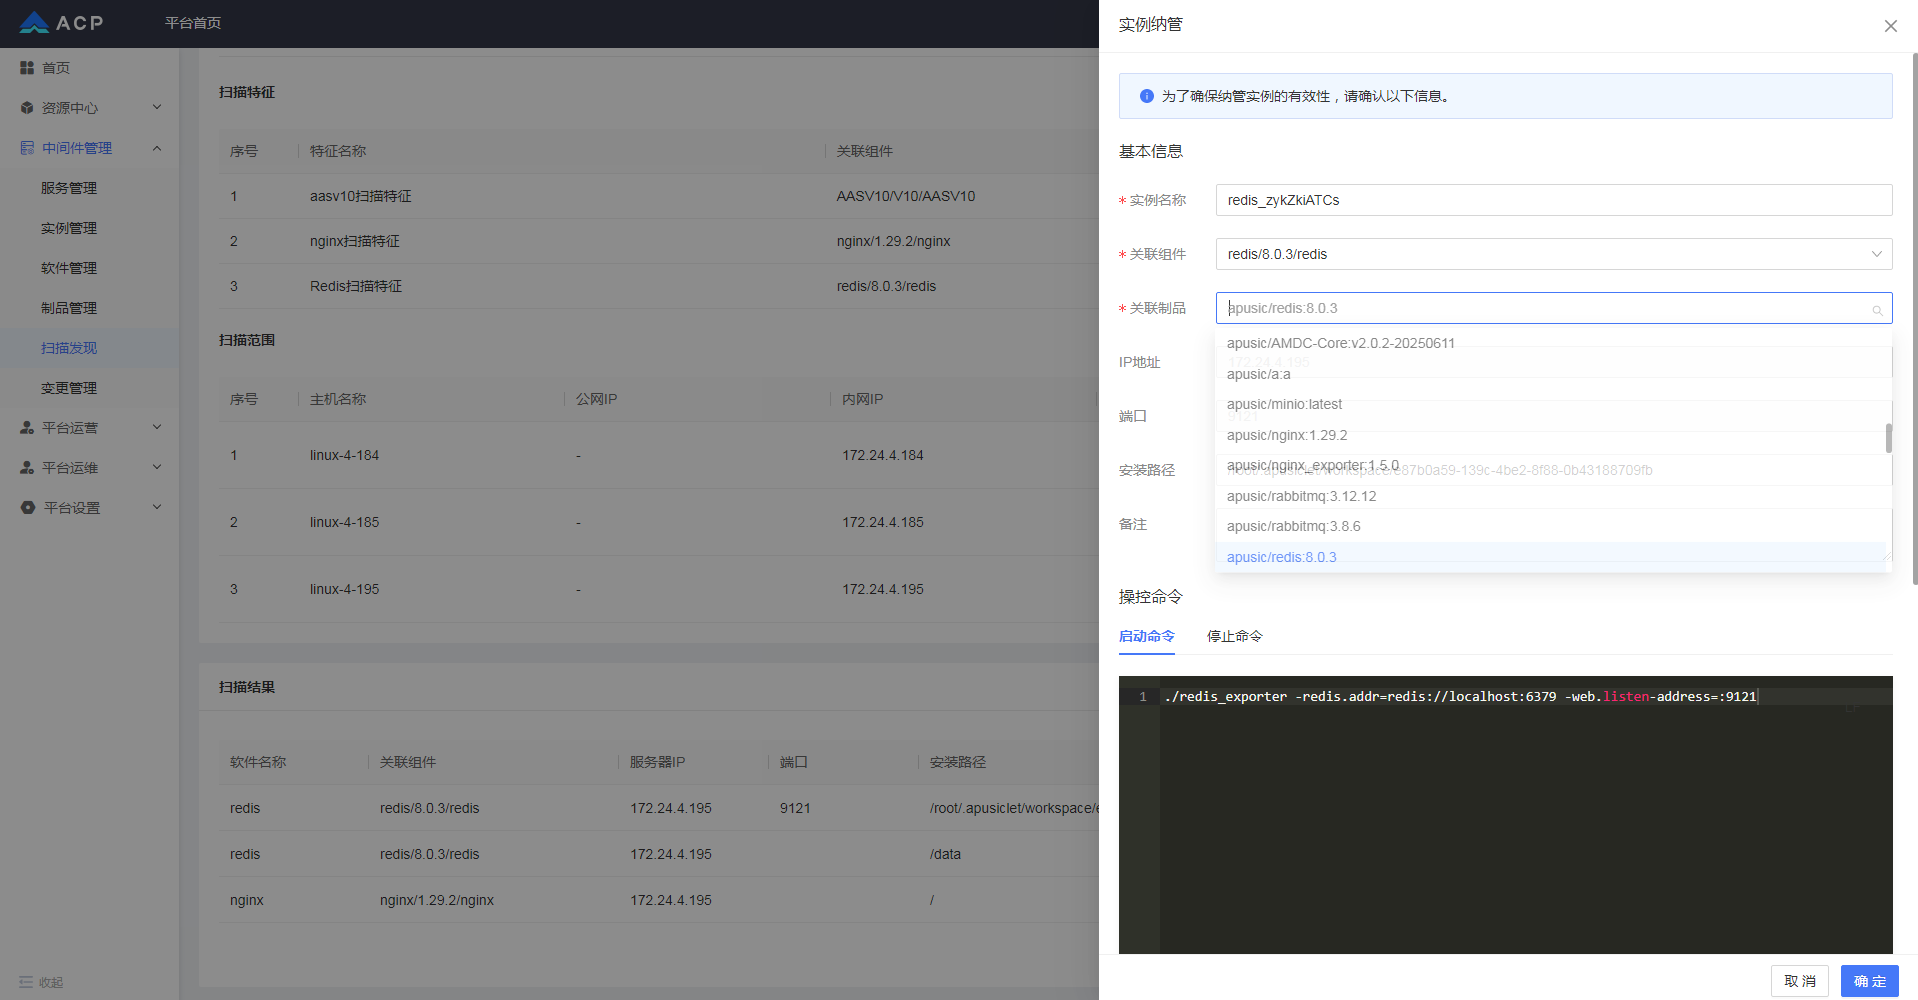This screenshot has height=1000, width=1918.
Task: Click the Redis扫描特征 row name
Action: [x=356, y=286]
